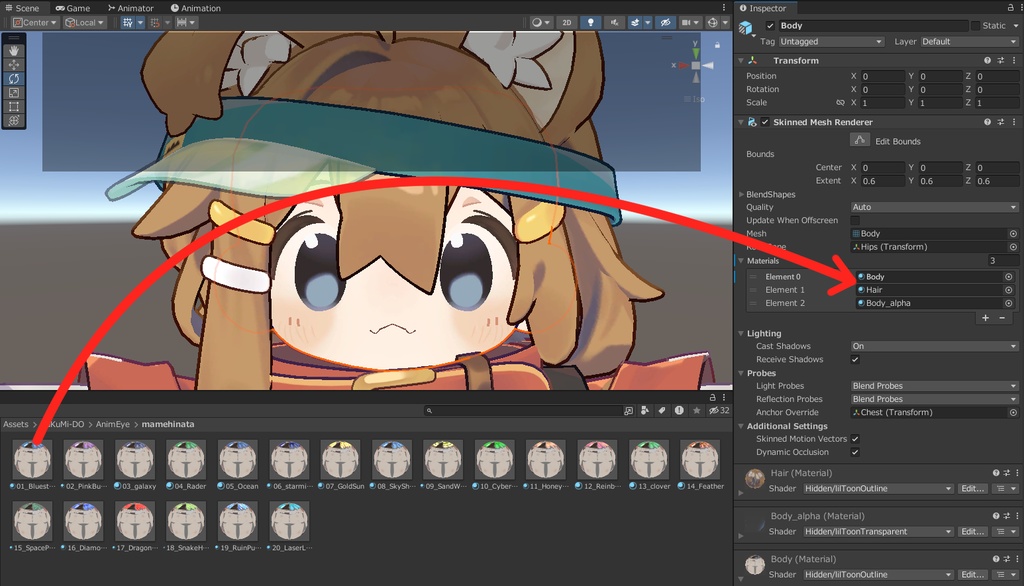Toggle scene lighting bulb icon
The width and height of the screenshot is (1024, 586).
coord(590,22)
